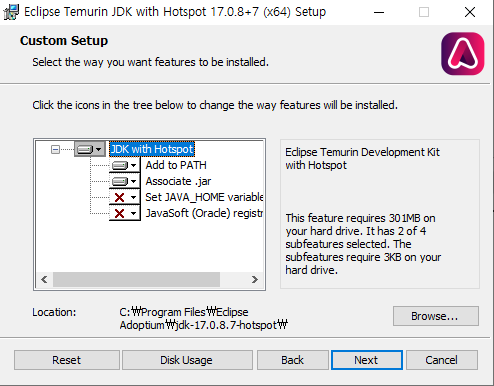
Task: Select JDK with Hotspot tree item
Action: (x=152, y=149)
